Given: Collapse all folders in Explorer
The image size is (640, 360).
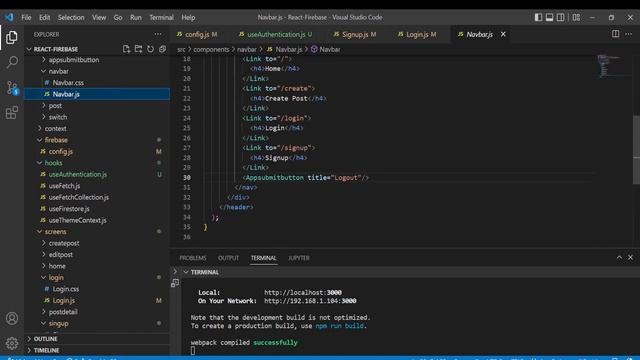Looking at the screenshot, I should point(162,49).
